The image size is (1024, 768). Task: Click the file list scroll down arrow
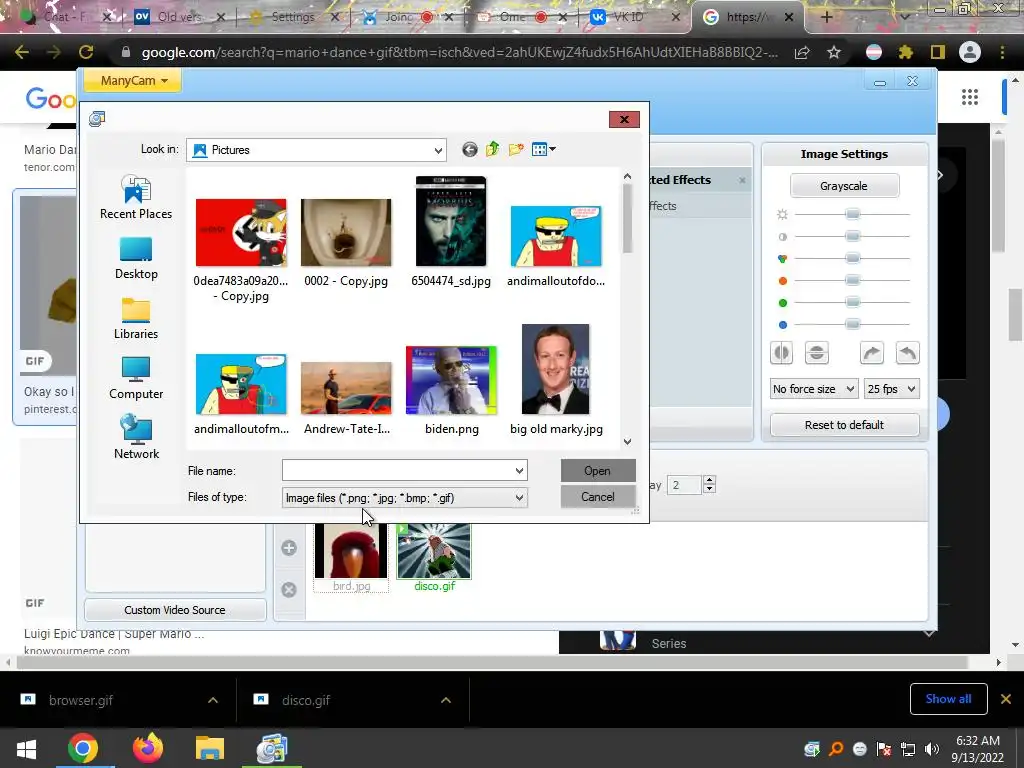(x=627, y=442)
